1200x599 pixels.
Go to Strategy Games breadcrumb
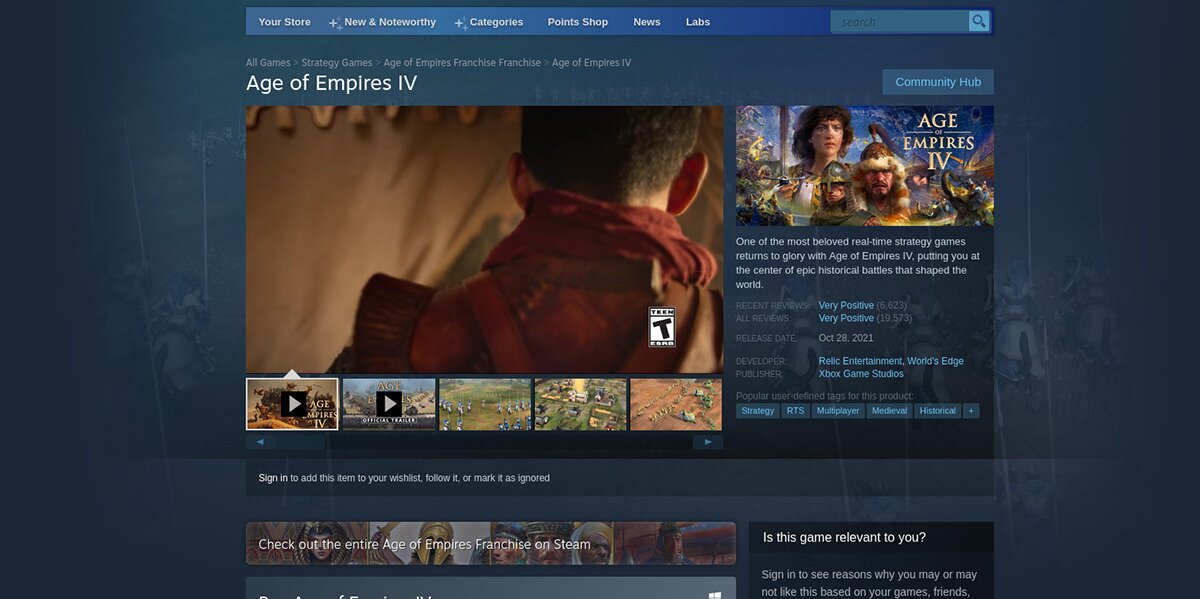(337, 63)
